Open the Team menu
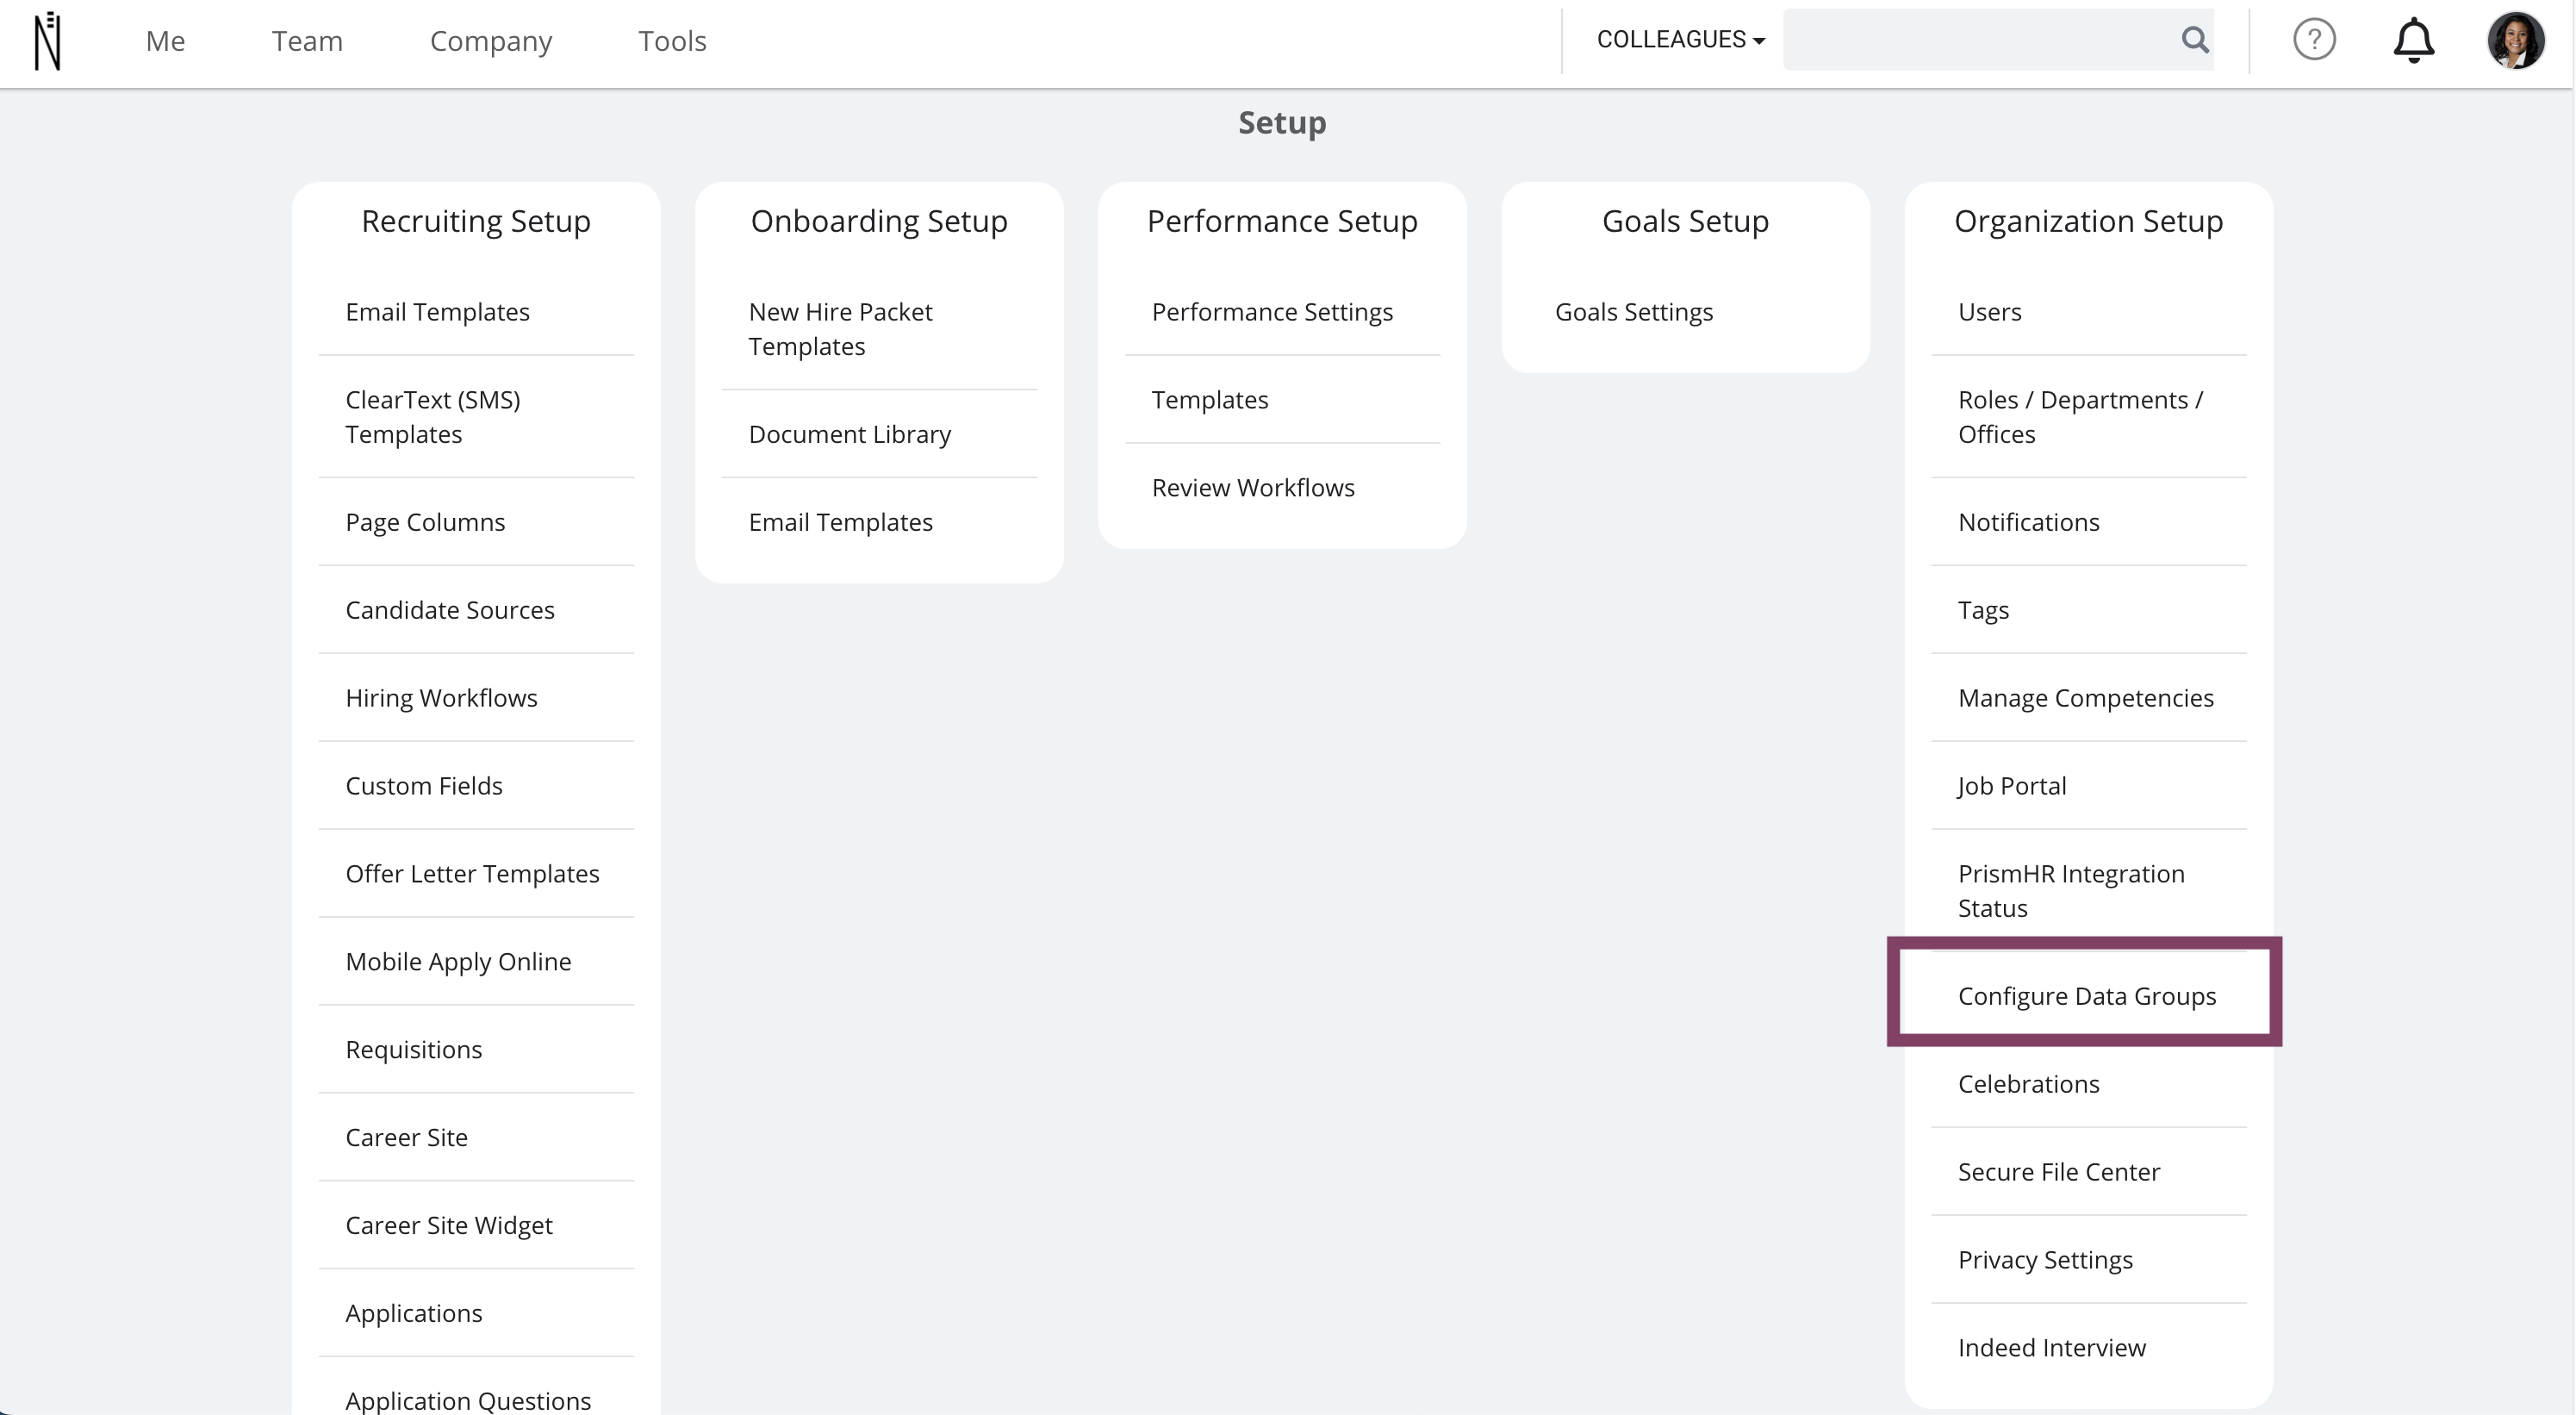This screenshot has width=2576, height=1415. (307, 41)
